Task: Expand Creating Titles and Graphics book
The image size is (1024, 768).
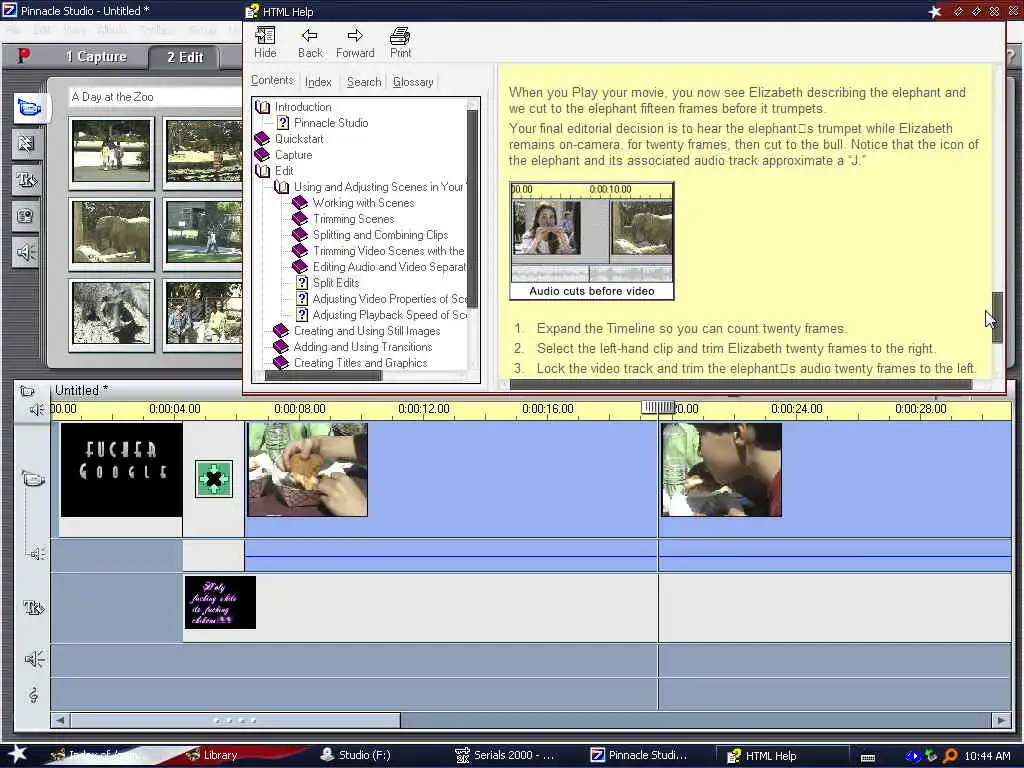Action: coord(281,363)
